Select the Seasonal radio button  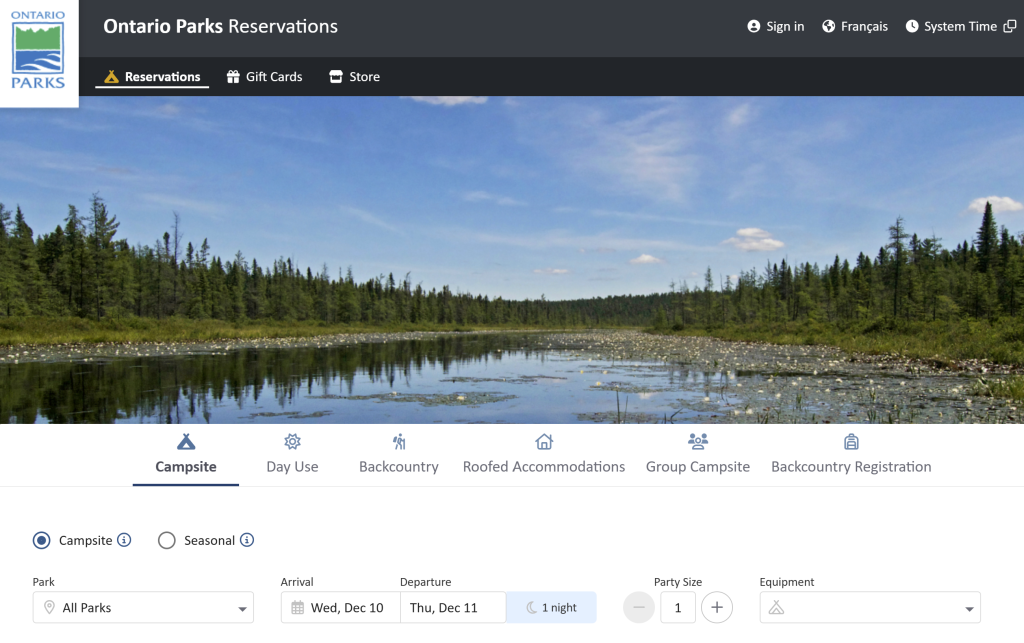[167, 540]
